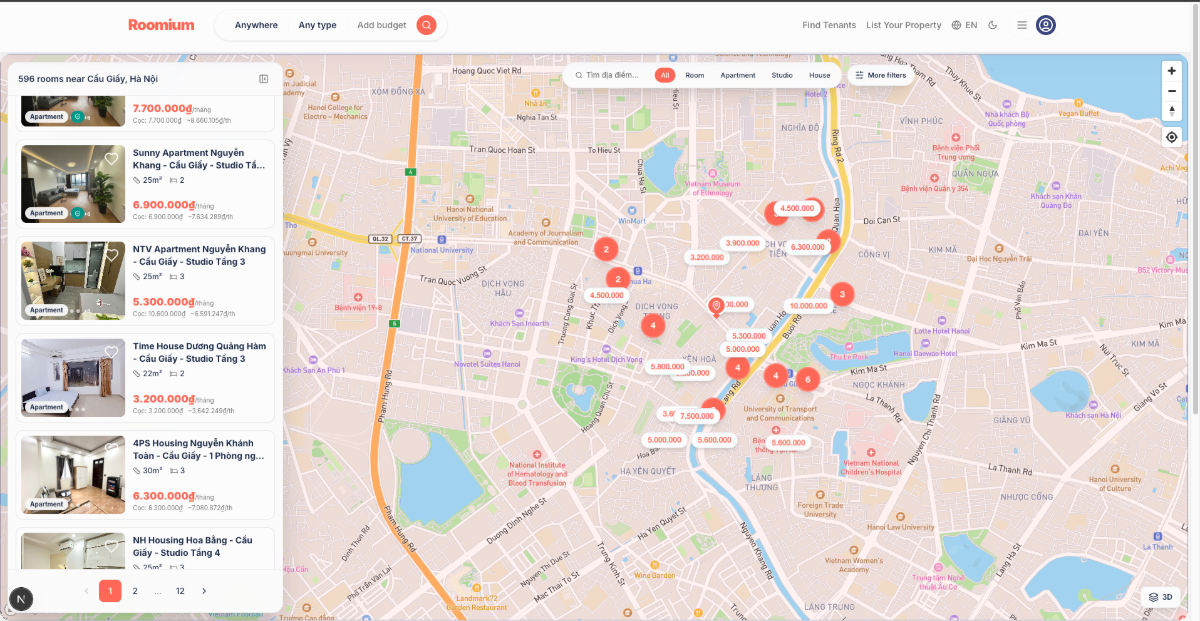Click the 6.300.000 map price marker
This screenshot has width=1200, height=621.
pyautogui.click(x=807, y=247)
